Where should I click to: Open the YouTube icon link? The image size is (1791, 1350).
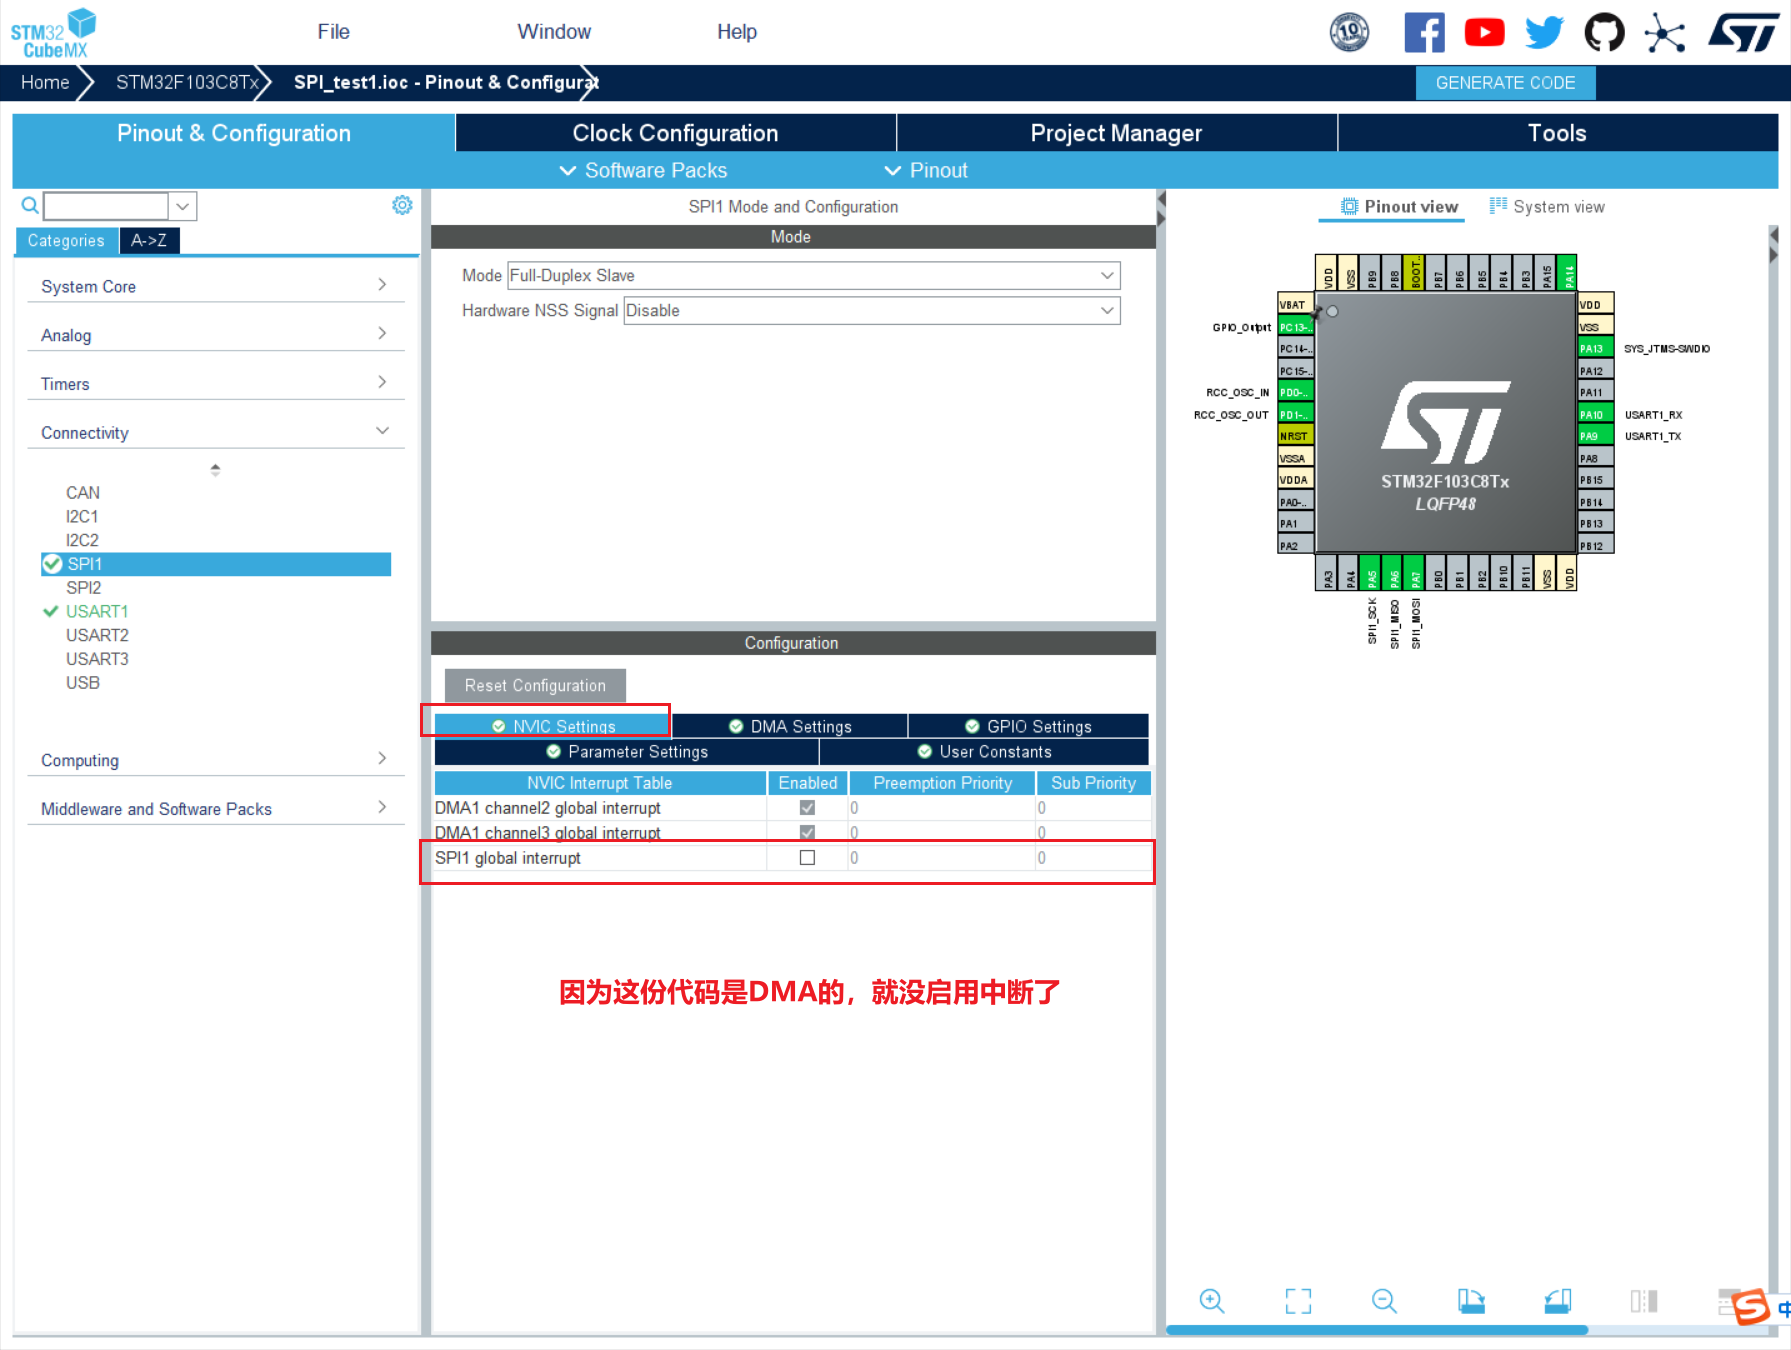click(1484, 32)
